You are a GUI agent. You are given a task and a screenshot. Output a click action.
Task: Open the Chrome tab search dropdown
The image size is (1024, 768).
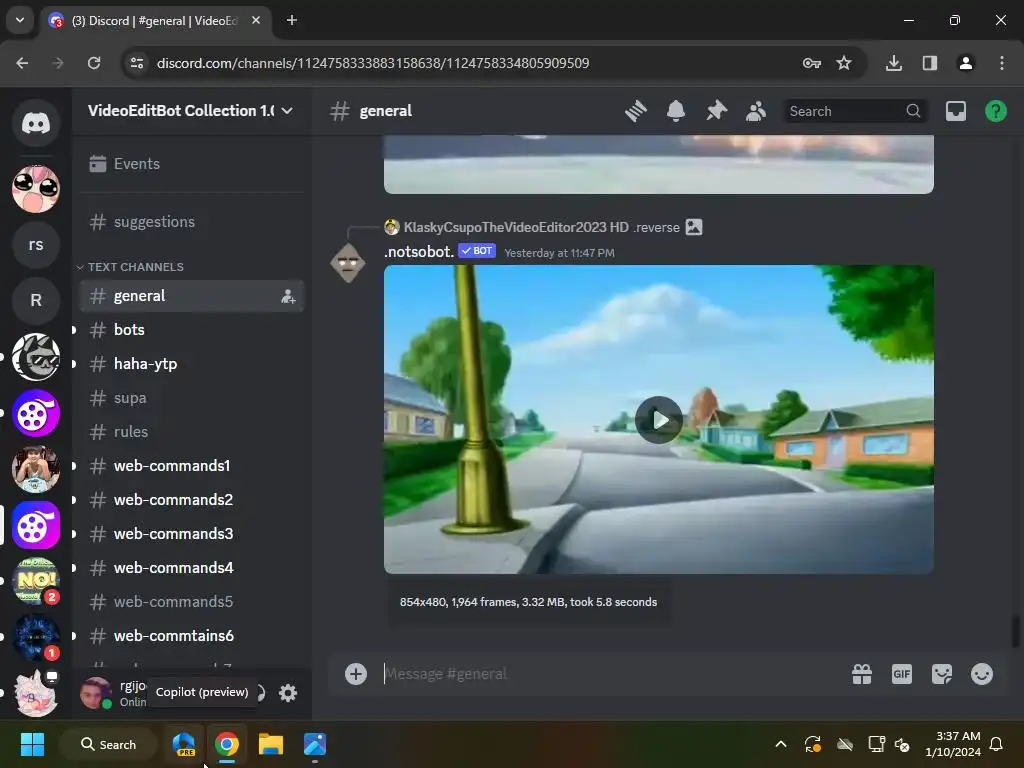coord(20,20)
